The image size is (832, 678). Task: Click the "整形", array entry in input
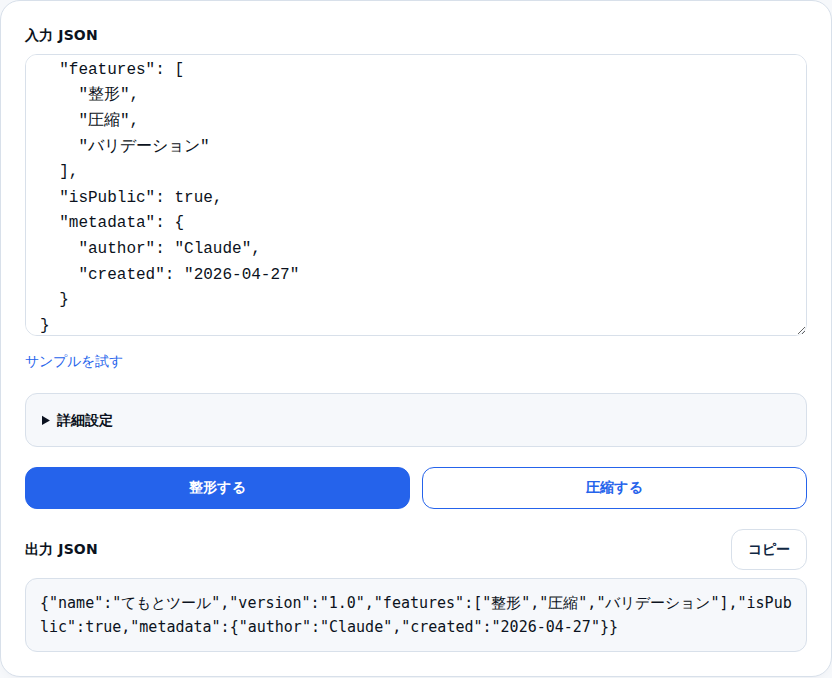pyautogui.click(x=108, y=94)
